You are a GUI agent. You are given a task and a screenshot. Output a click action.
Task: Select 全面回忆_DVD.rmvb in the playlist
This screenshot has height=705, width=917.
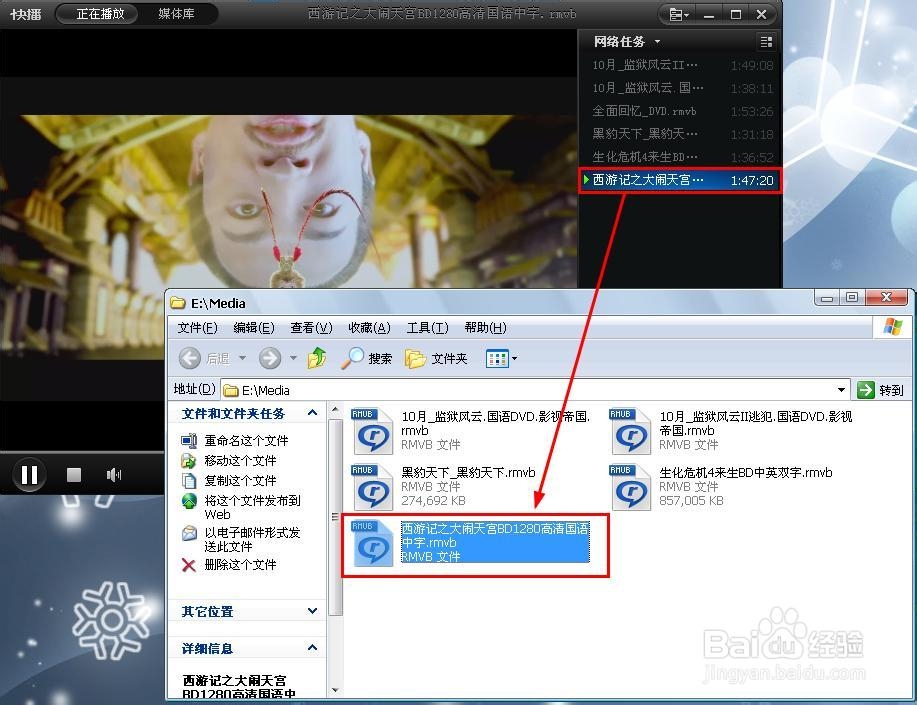682,111
